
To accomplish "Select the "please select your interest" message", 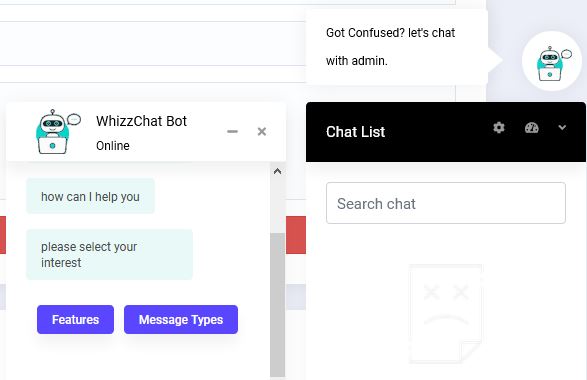I will coord(109,255).
